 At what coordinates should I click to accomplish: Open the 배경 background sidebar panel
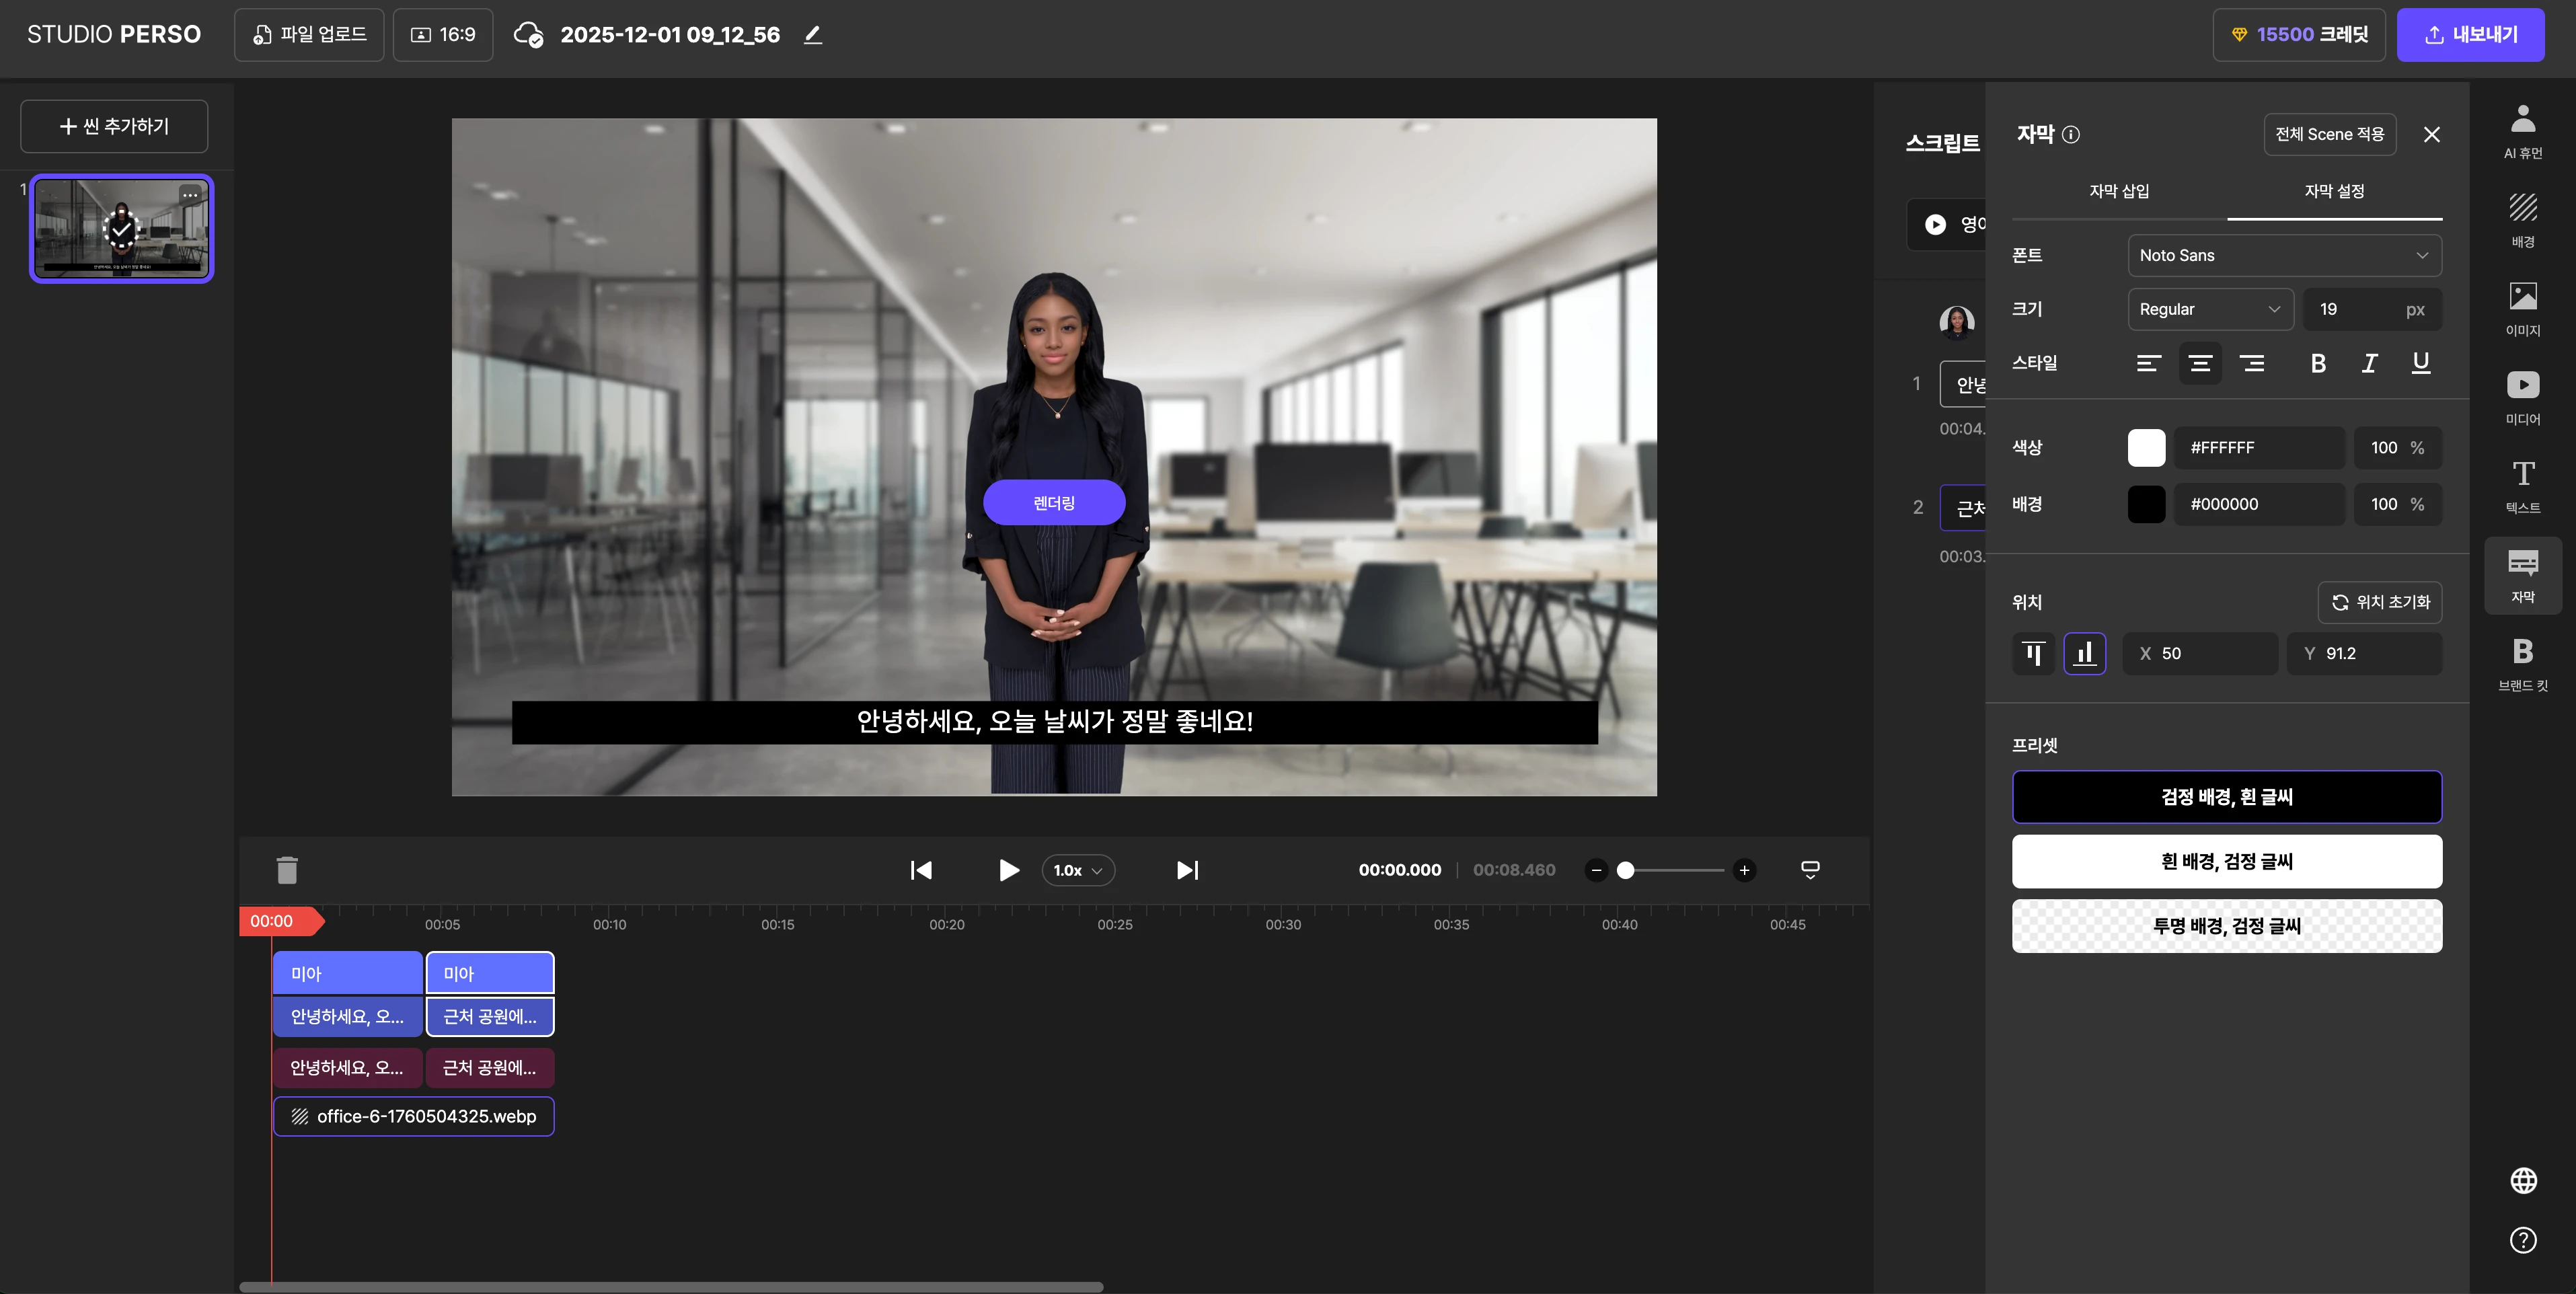pyautogui.click(x=2522, y=220)
